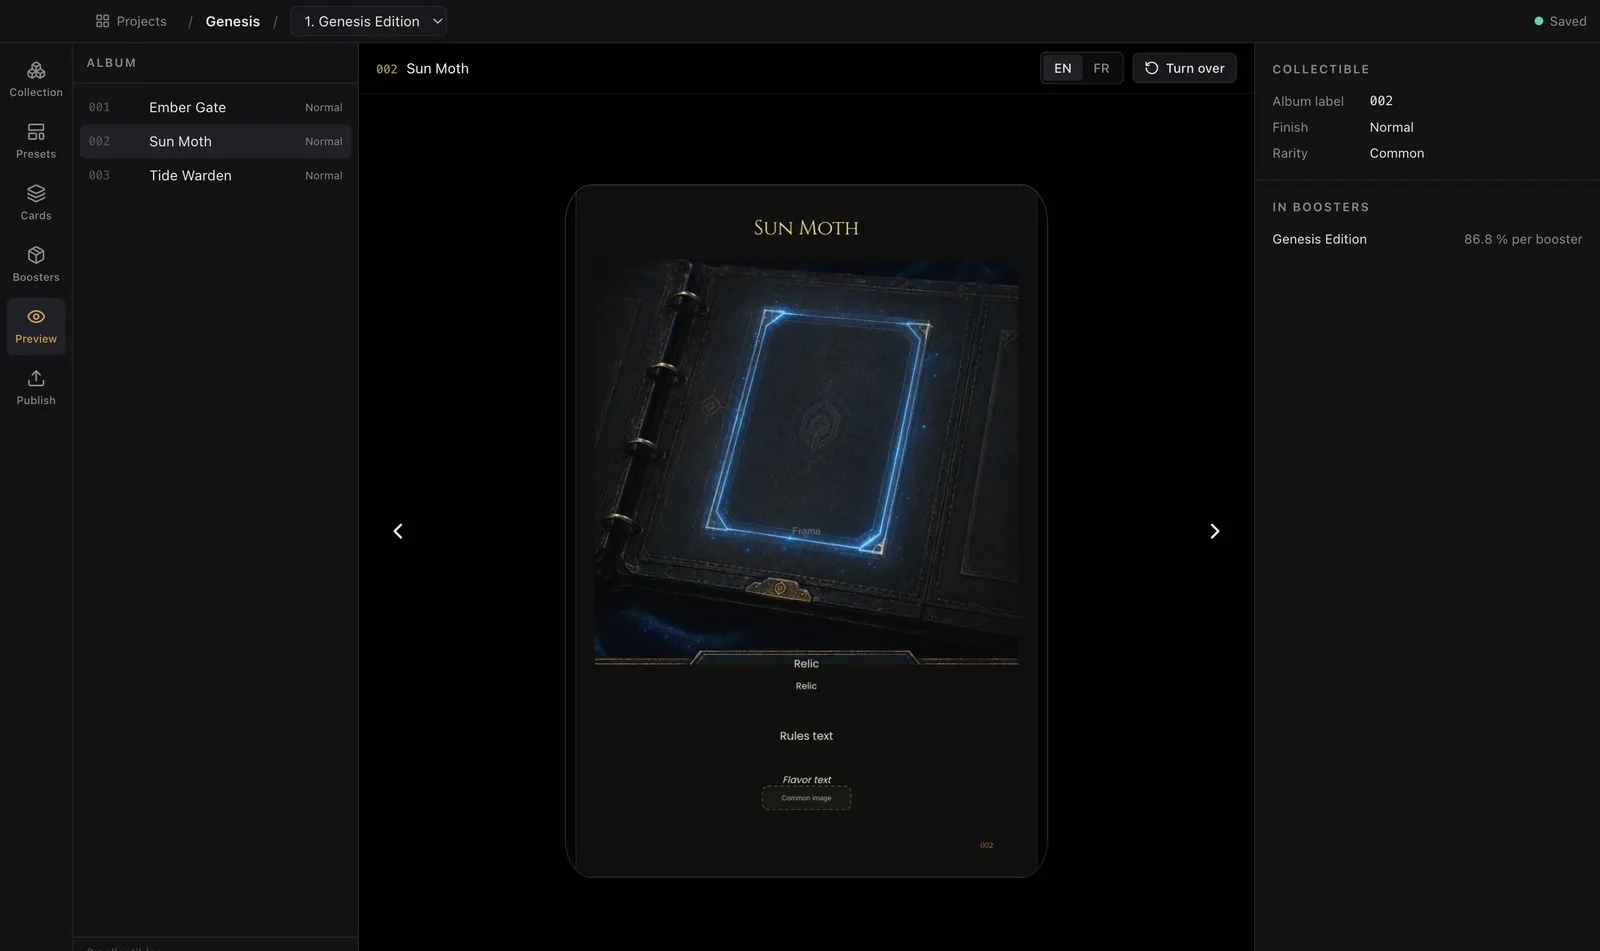Click the Flavor text on card
Viewport: 1600px width, 951px height.
point(806,780)
